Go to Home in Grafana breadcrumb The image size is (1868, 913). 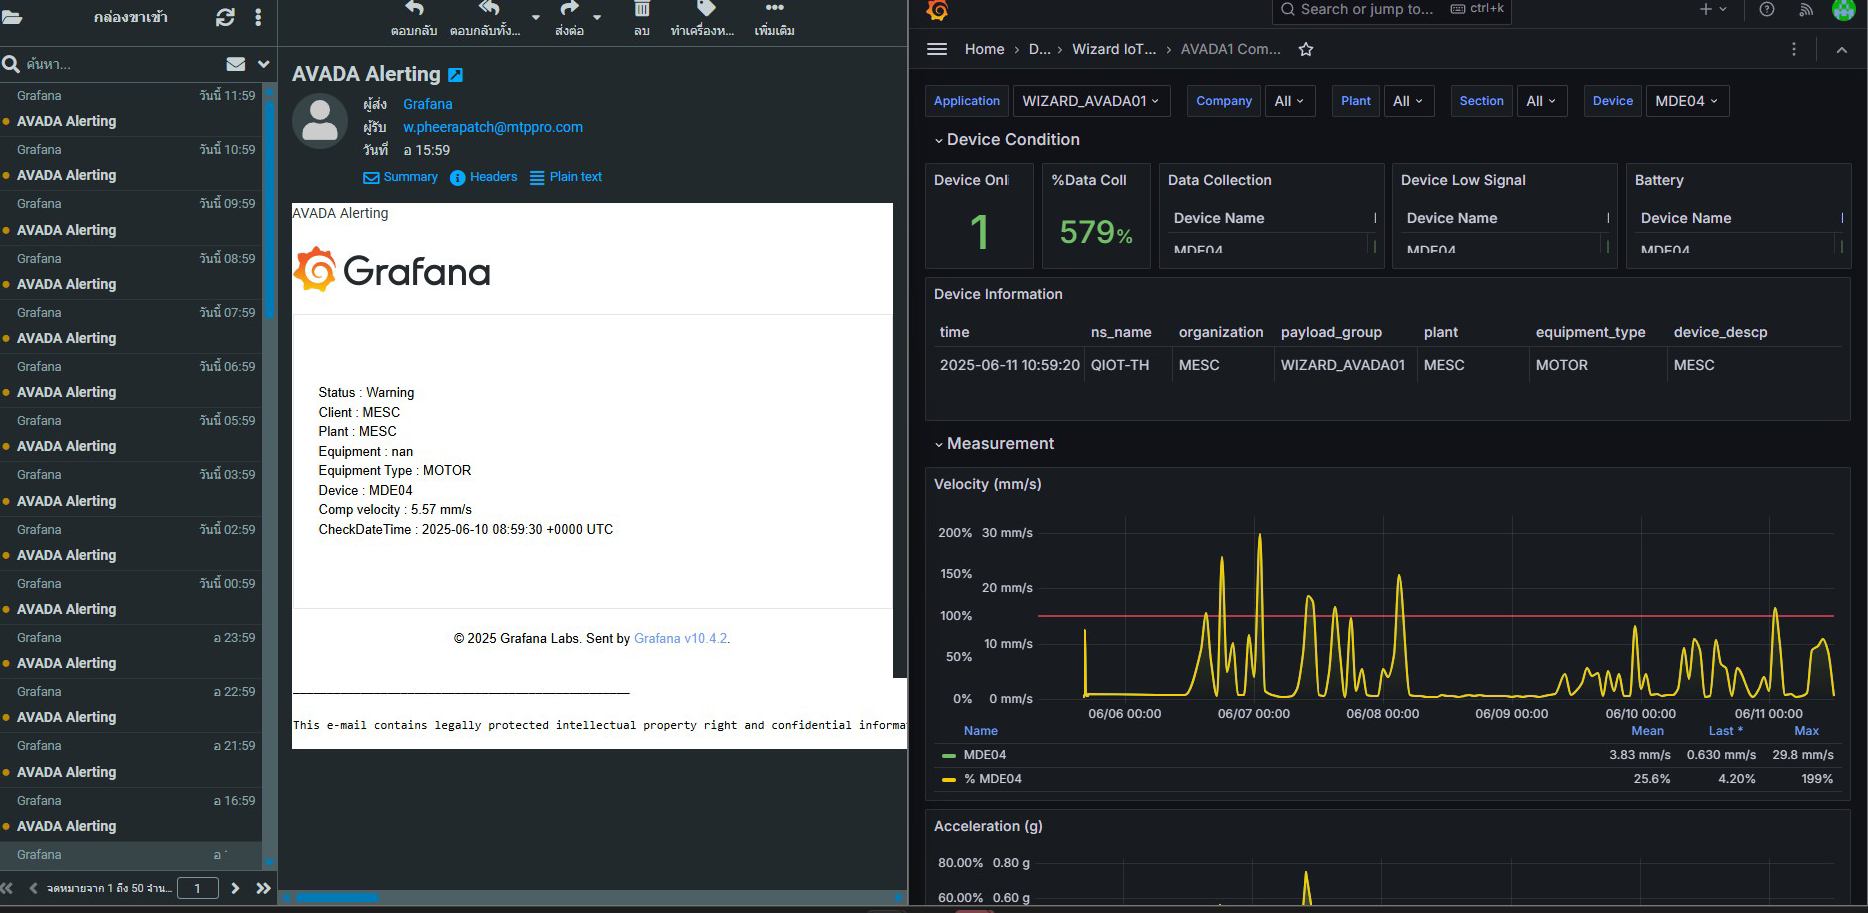tap(984, 49)
